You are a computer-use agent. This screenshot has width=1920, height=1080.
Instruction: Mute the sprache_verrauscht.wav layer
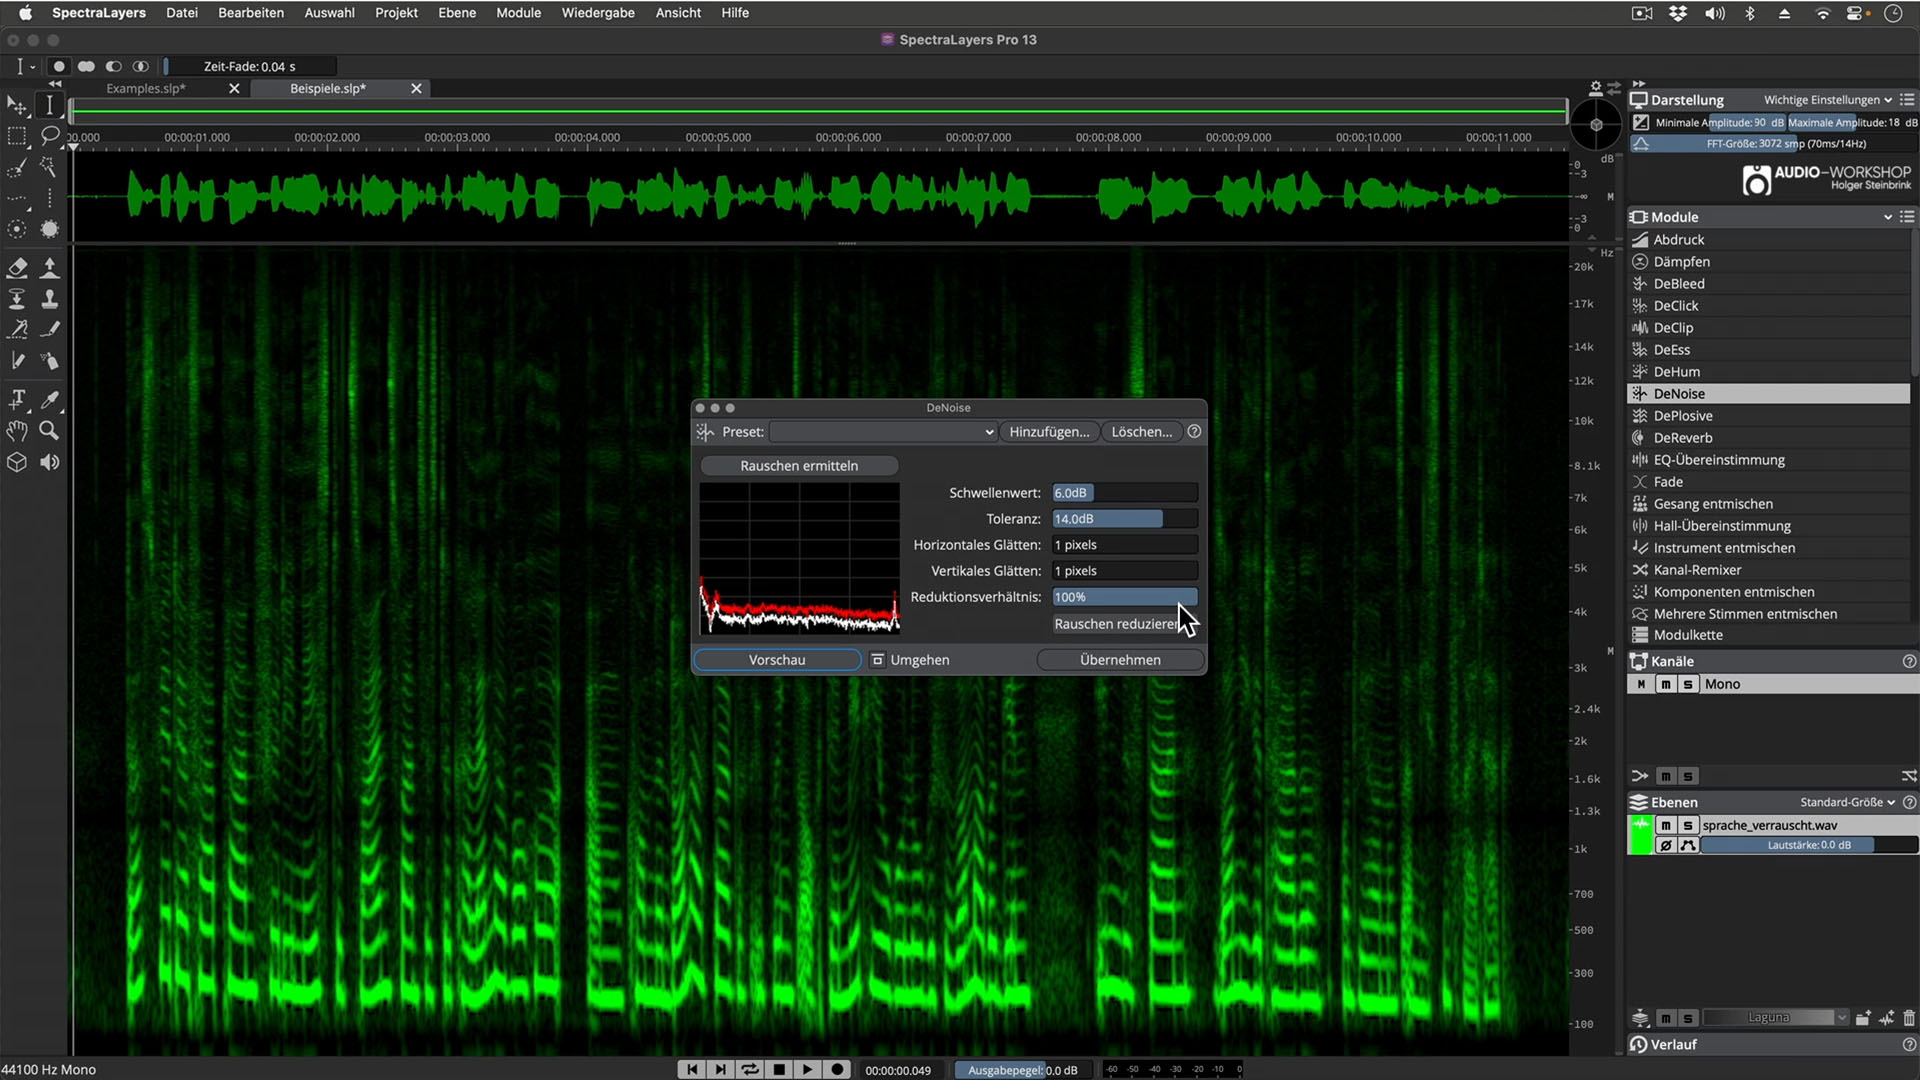(1666, 825)
